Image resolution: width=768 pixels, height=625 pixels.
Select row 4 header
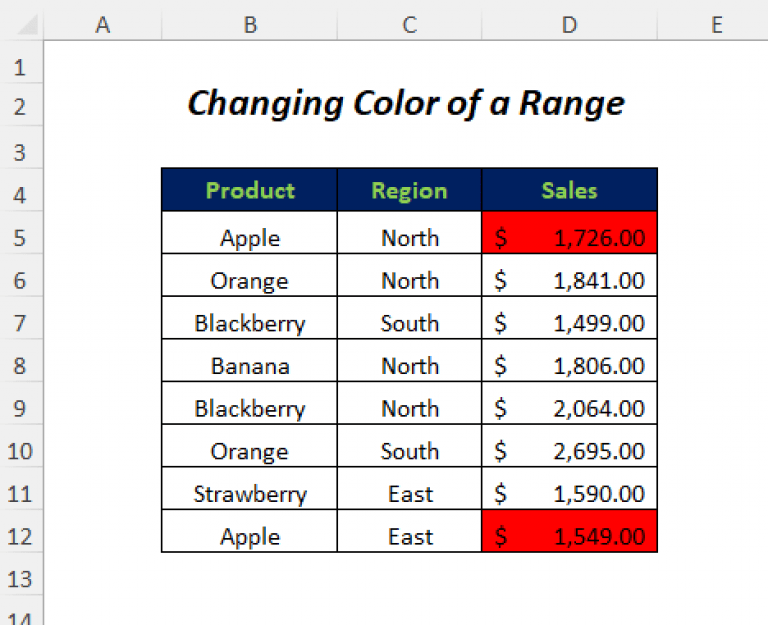[x=21, y=190]
